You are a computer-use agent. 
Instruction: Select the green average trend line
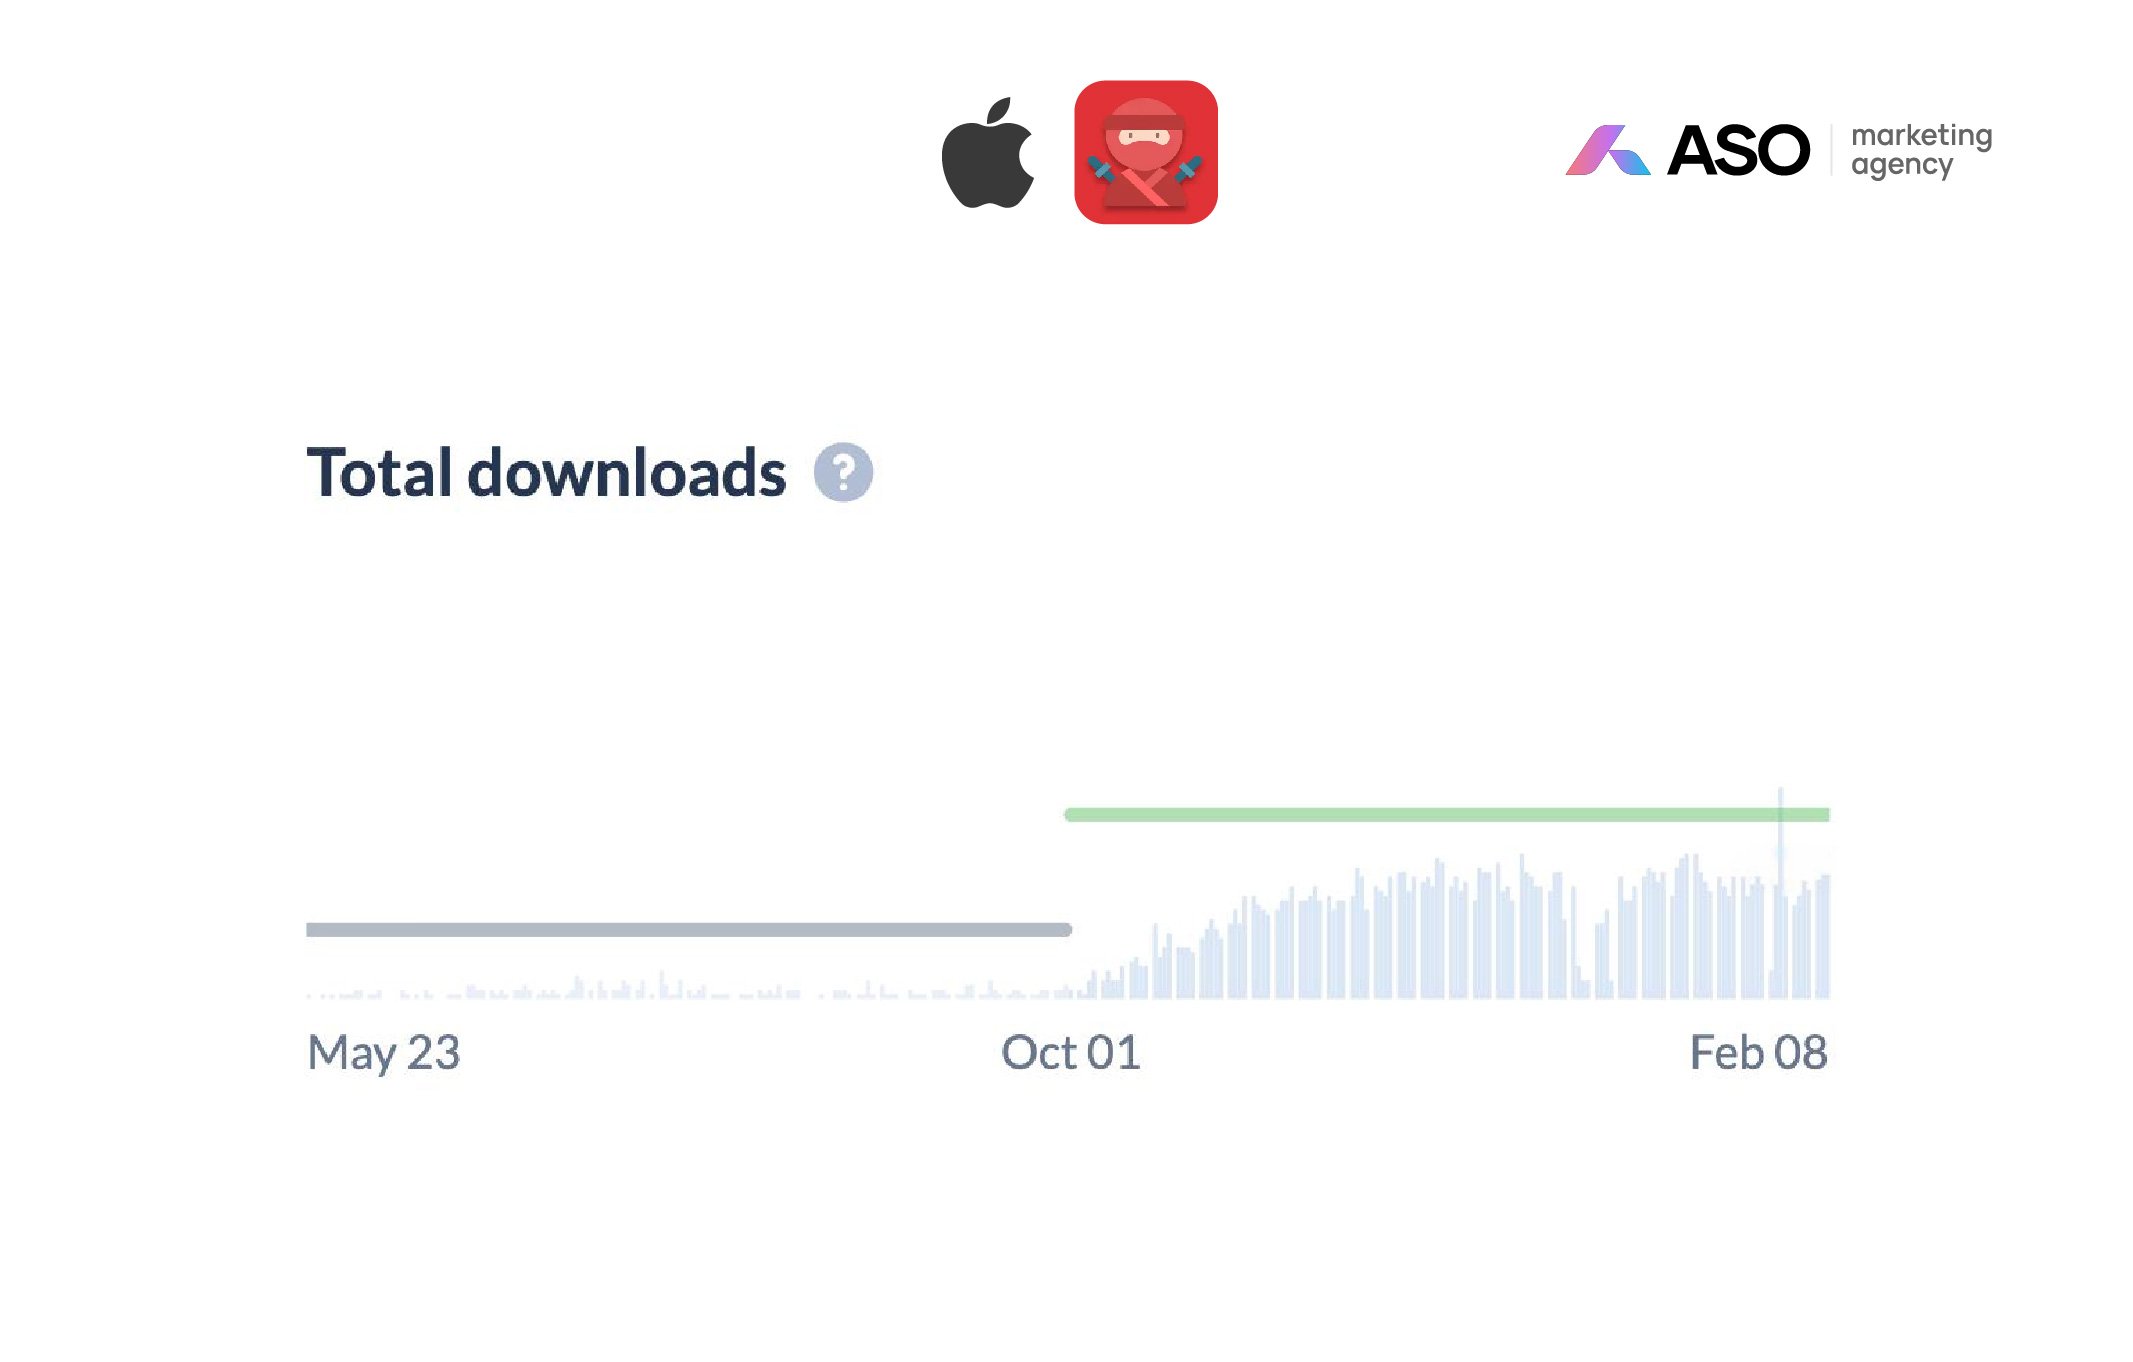coord(1447,815)
